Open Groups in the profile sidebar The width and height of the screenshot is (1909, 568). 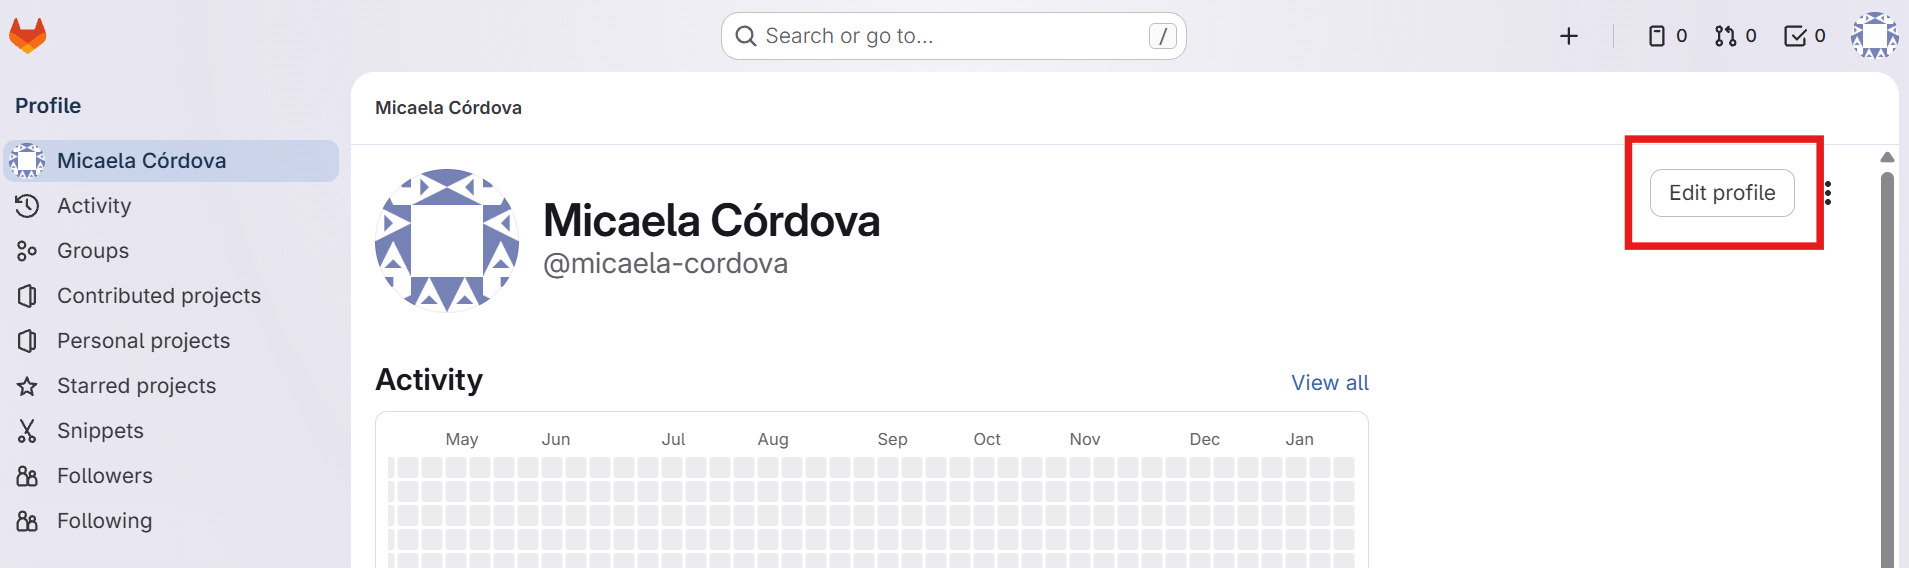tap(92, 251)
